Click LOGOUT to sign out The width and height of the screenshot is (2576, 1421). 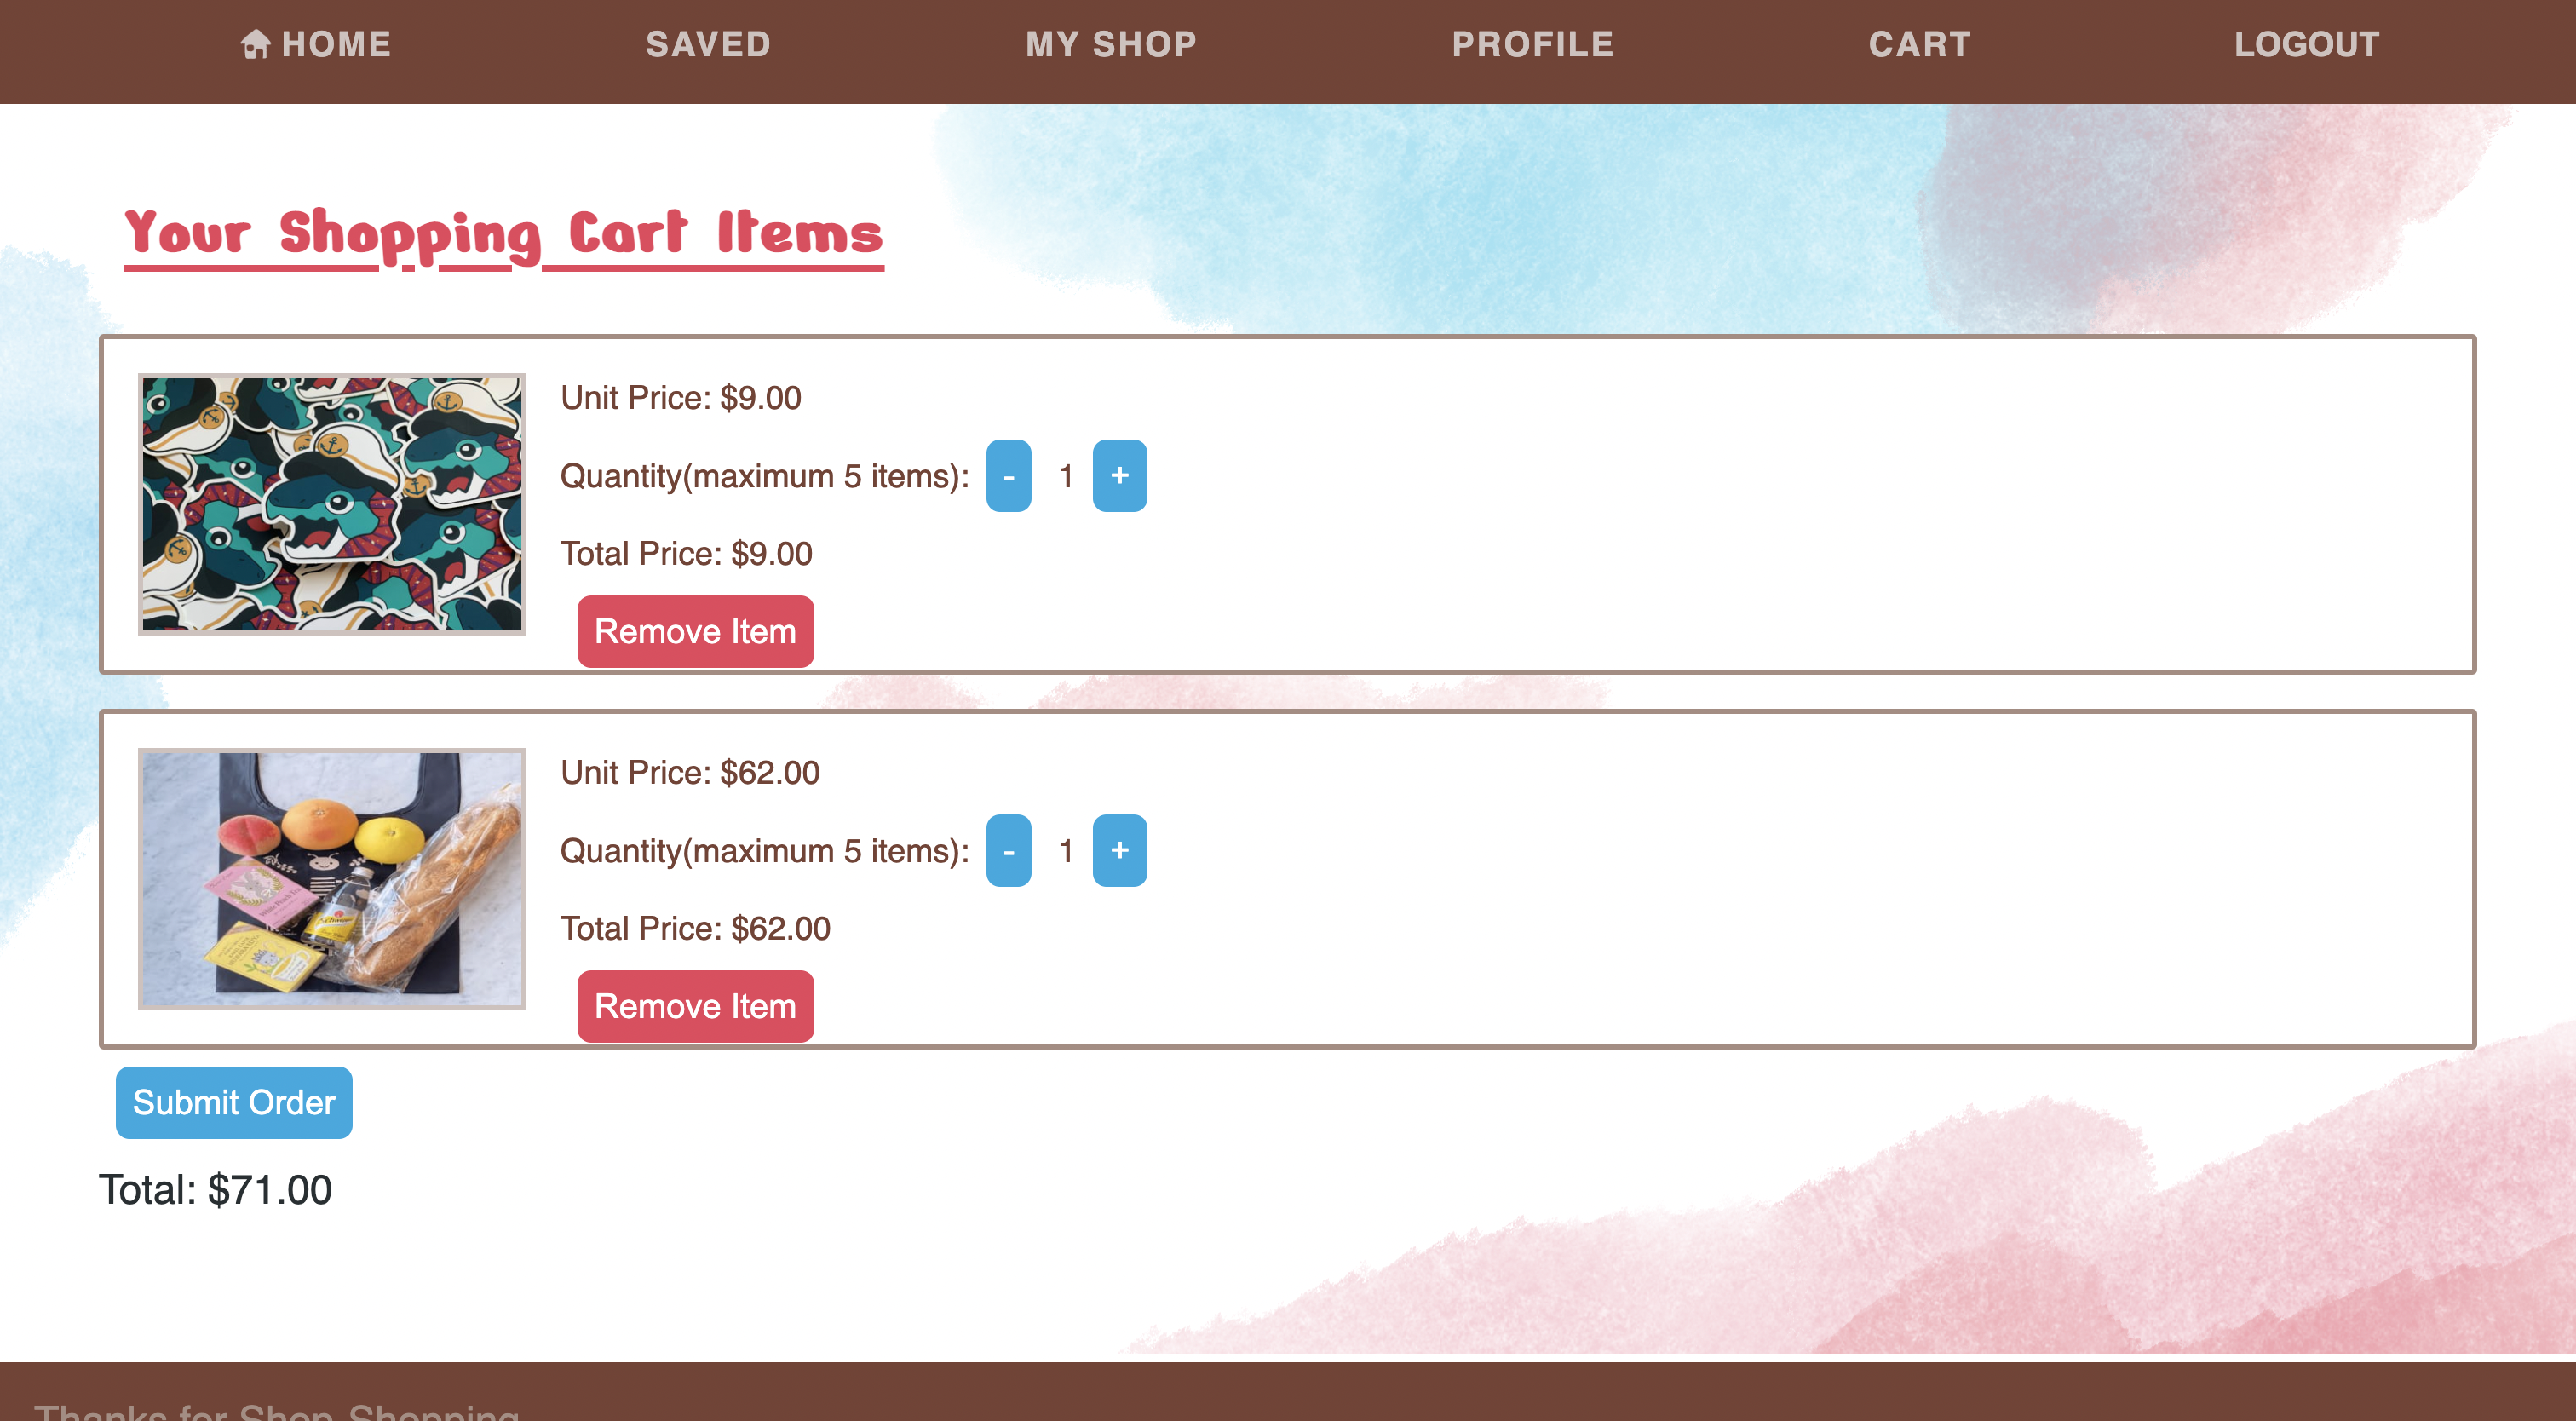(x=2306, y=43)
